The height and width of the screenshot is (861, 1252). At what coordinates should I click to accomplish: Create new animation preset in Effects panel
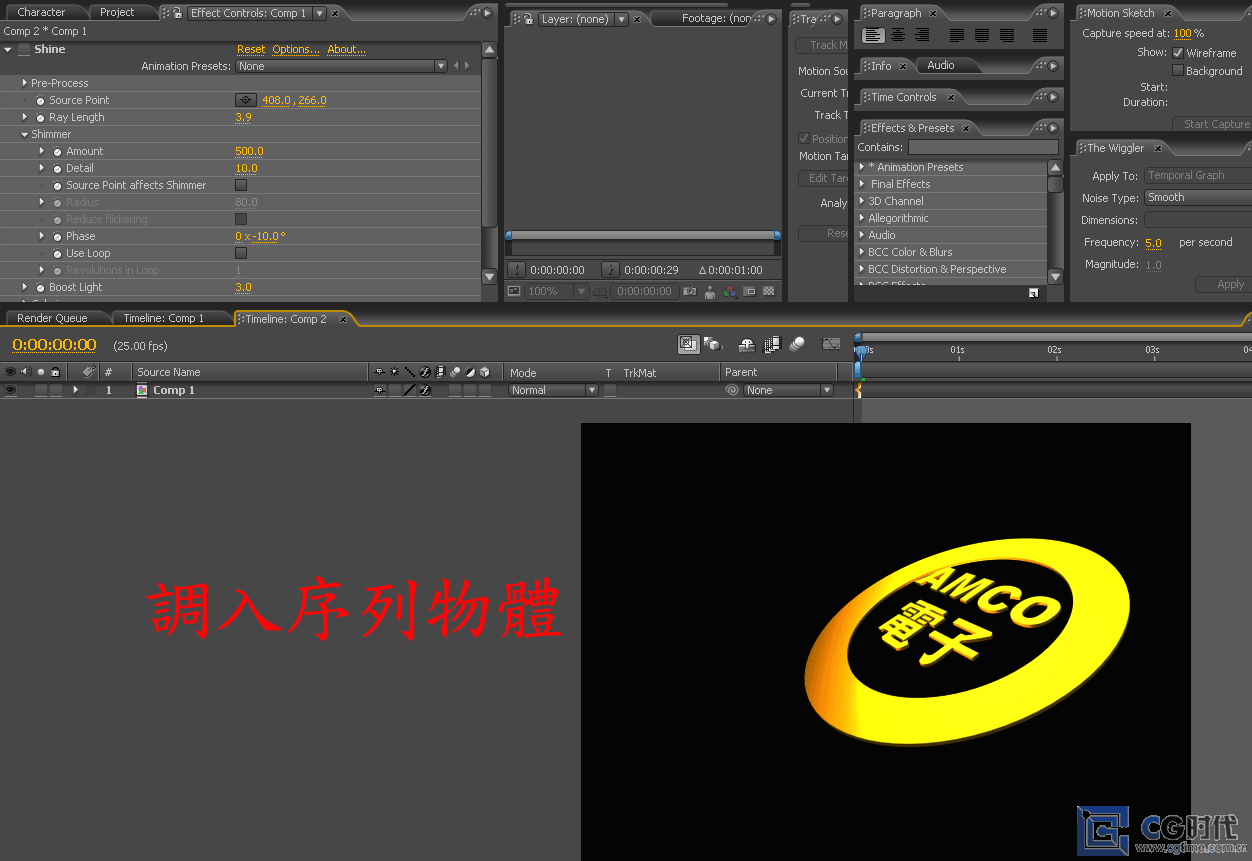[x=1033, y=293]
